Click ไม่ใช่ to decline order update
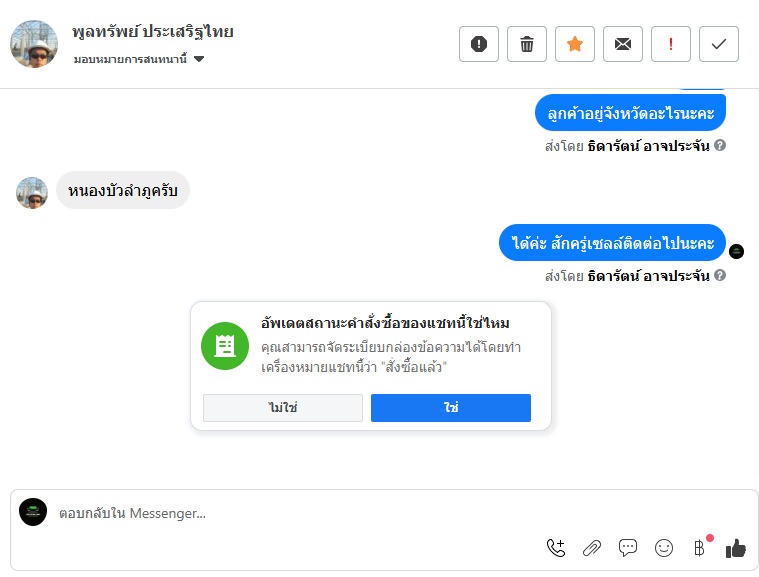This screenshot has height=577, width=759. (x=283, y=408)
